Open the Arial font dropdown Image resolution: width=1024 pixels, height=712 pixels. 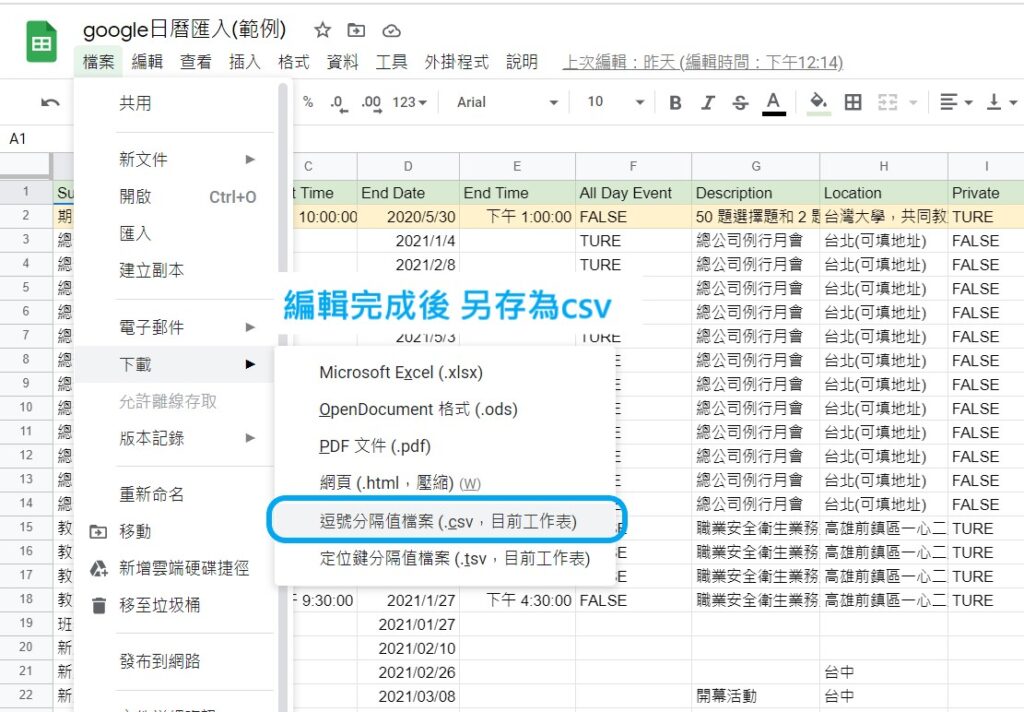507,102
